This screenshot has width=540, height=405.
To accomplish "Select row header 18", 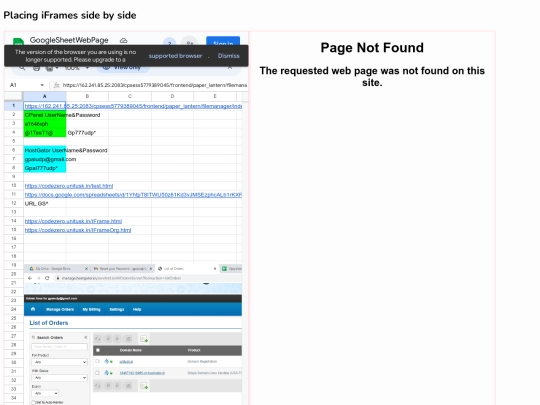I will [x=14, y=257].
